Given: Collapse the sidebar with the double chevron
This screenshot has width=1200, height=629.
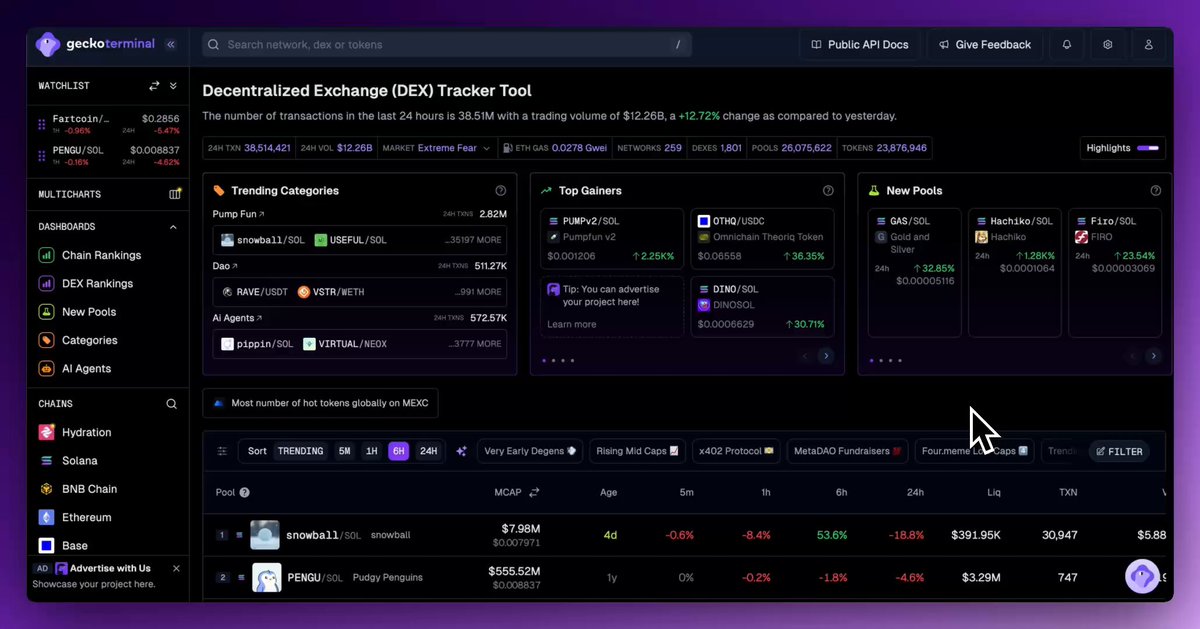Looking at the screenshot, I should coord(170,44).
